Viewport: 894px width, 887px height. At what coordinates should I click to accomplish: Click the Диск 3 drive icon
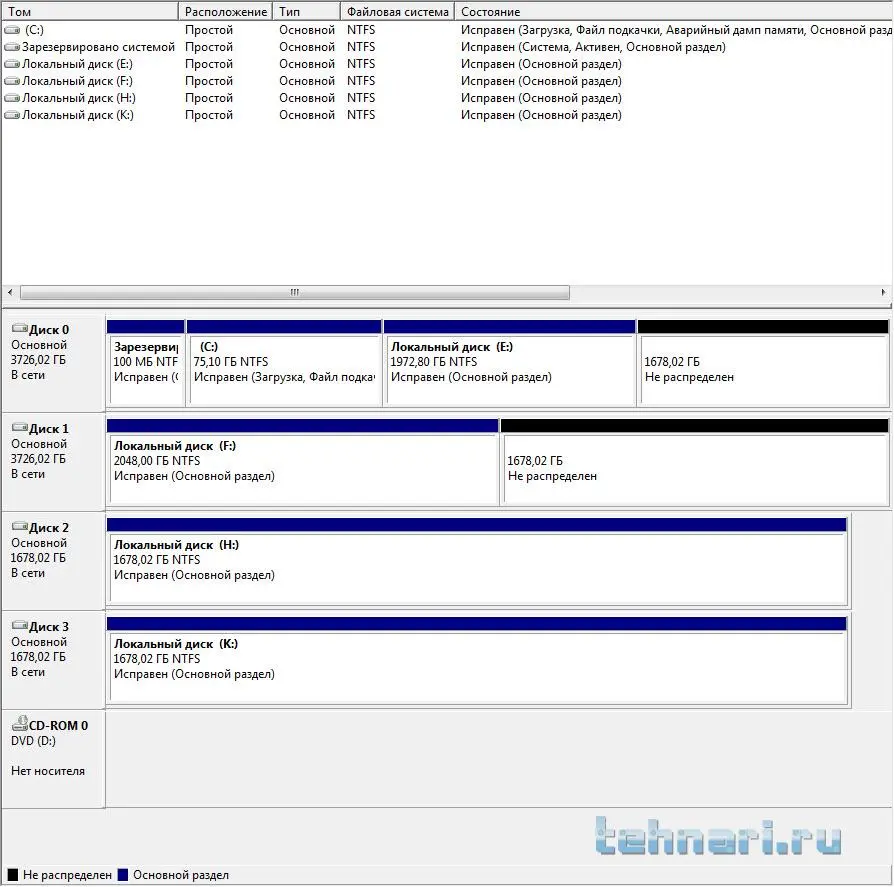(19, 625)
